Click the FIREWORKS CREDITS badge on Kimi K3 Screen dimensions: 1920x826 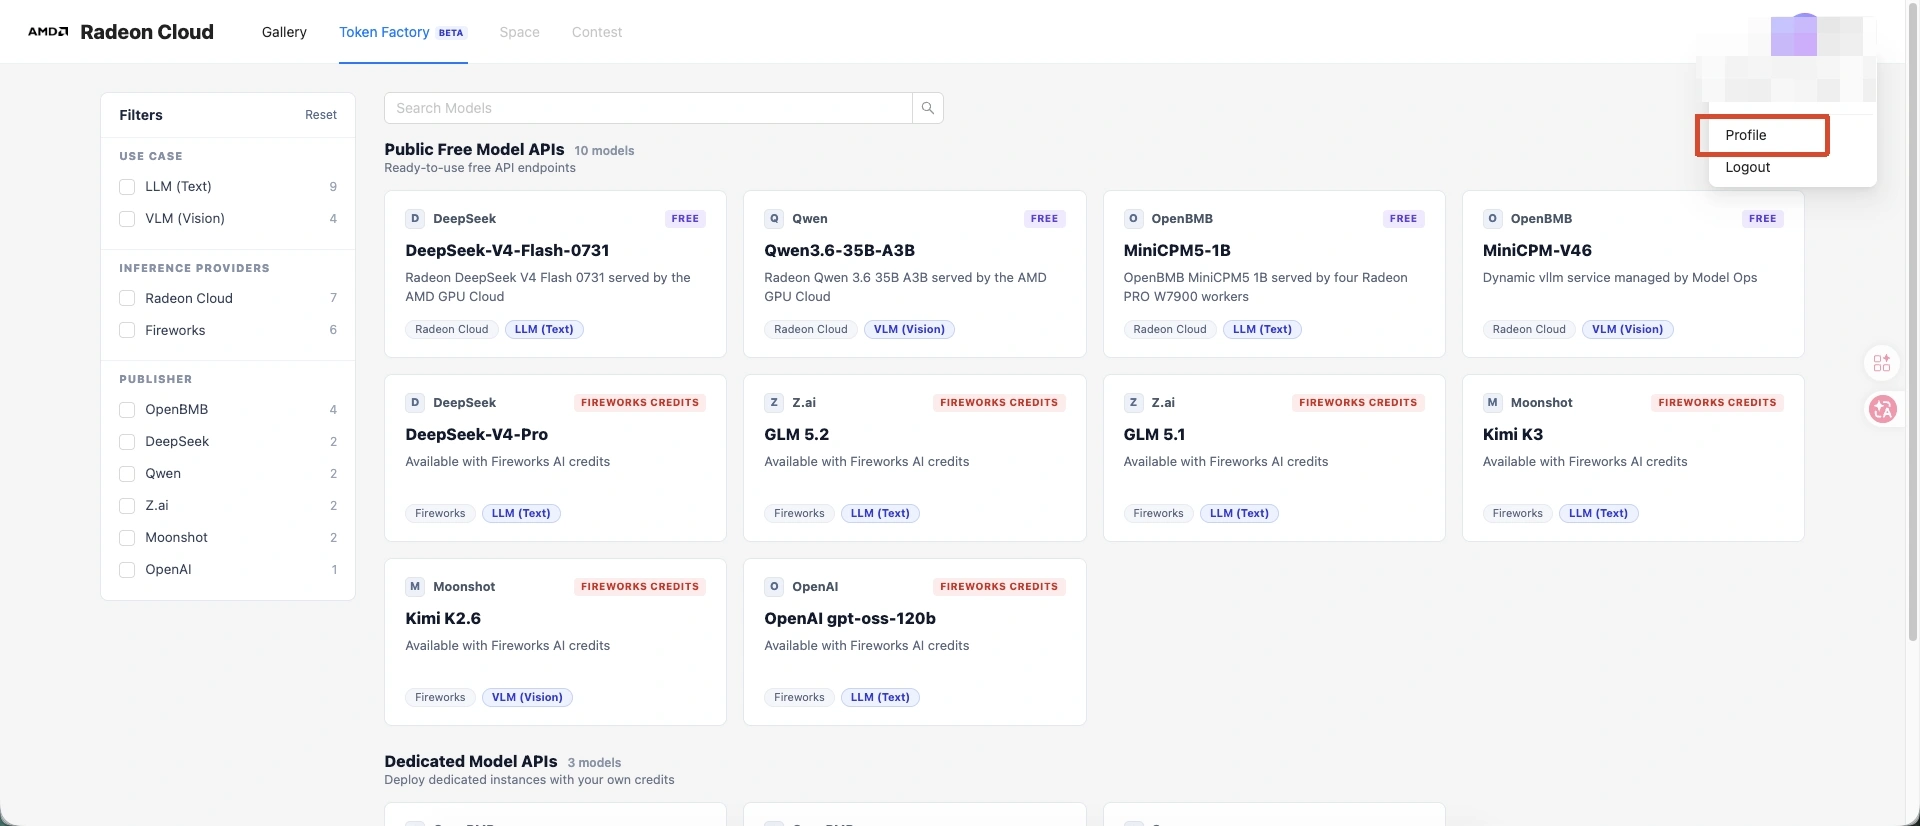coord(1717,402)
